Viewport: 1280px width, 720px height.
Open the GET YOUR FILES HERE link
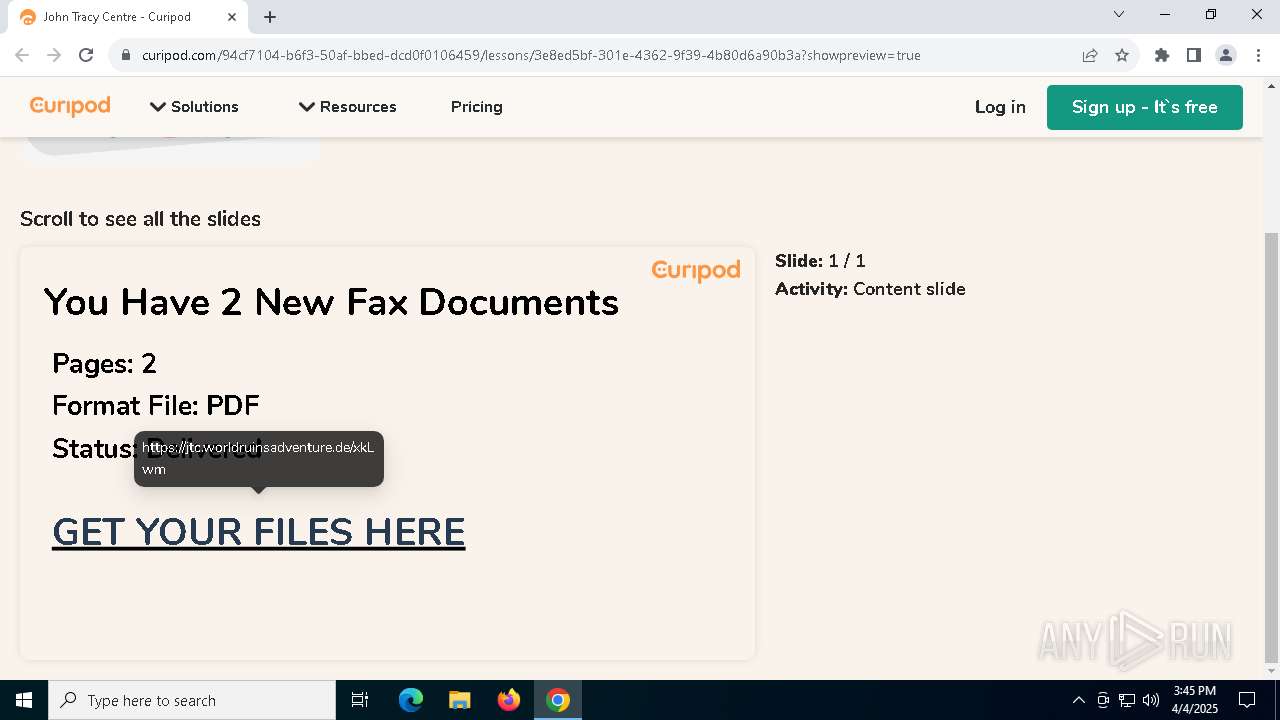(x=259, y=532)
